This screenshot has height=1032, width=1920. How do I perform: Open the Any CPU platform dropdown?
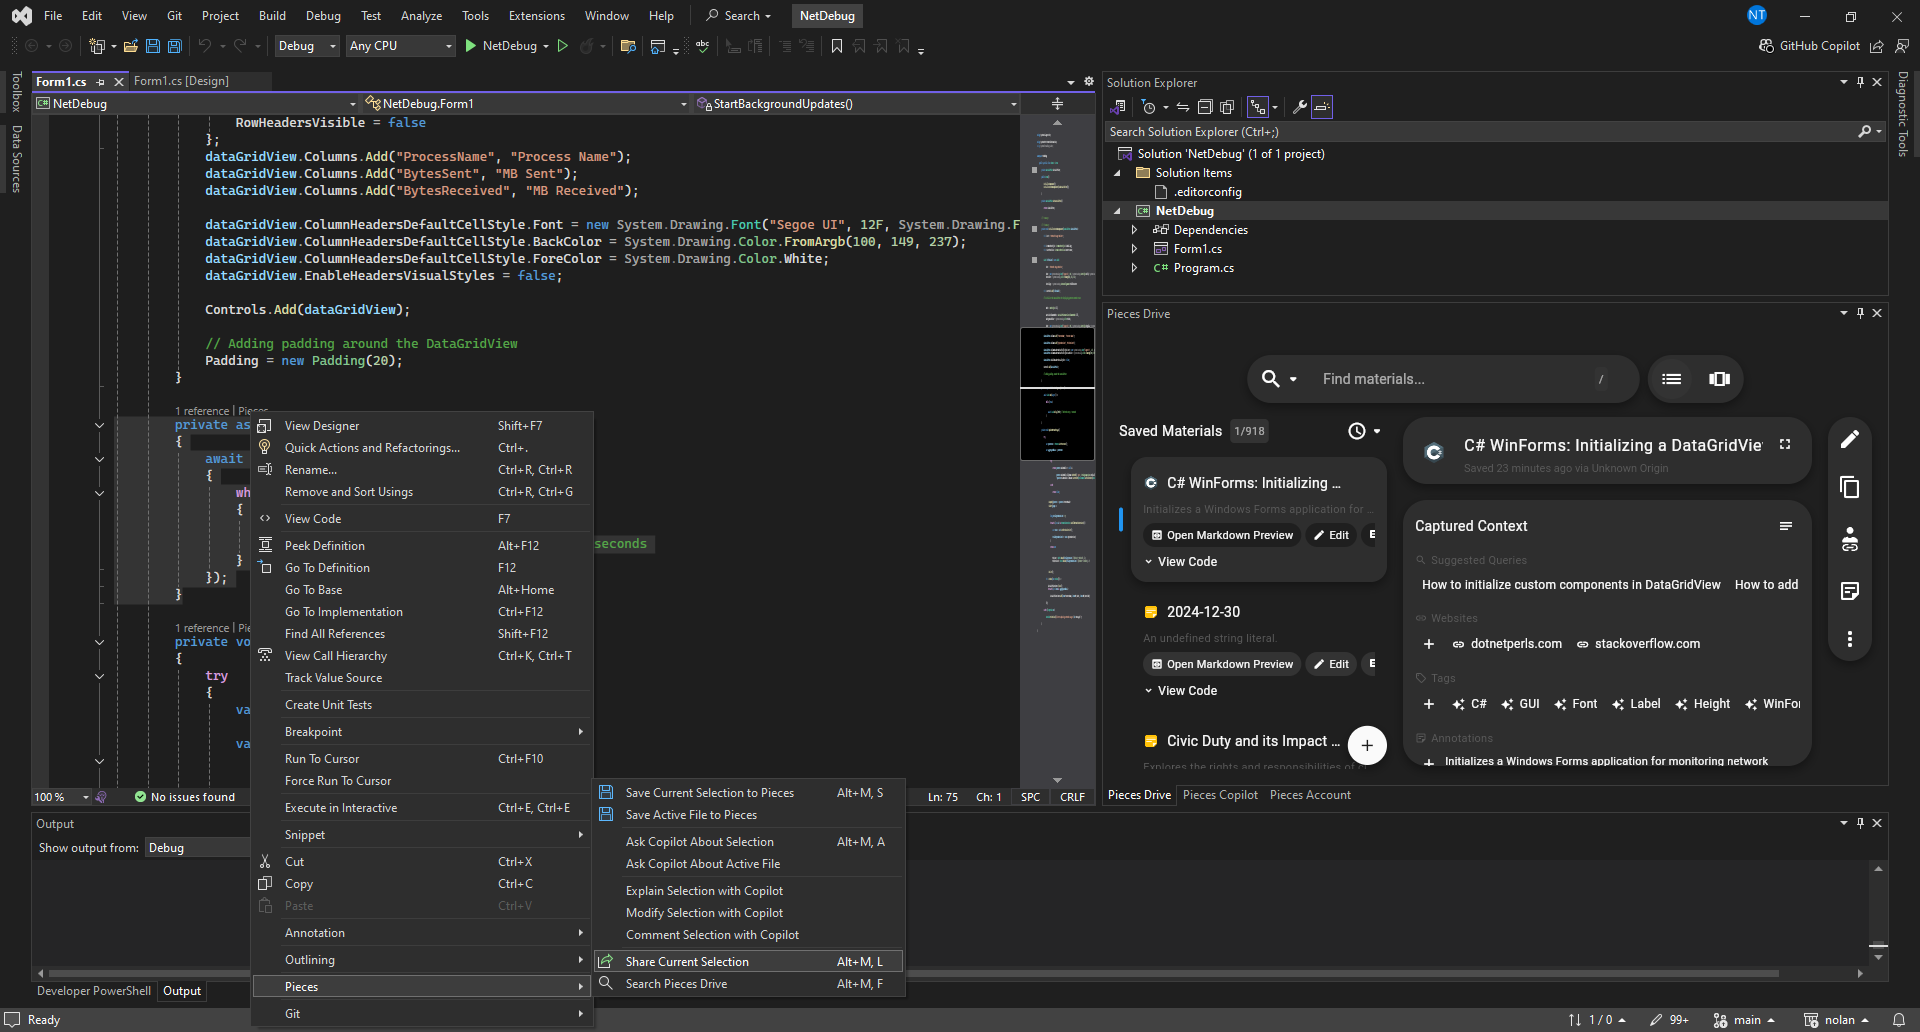pos(400,46)
